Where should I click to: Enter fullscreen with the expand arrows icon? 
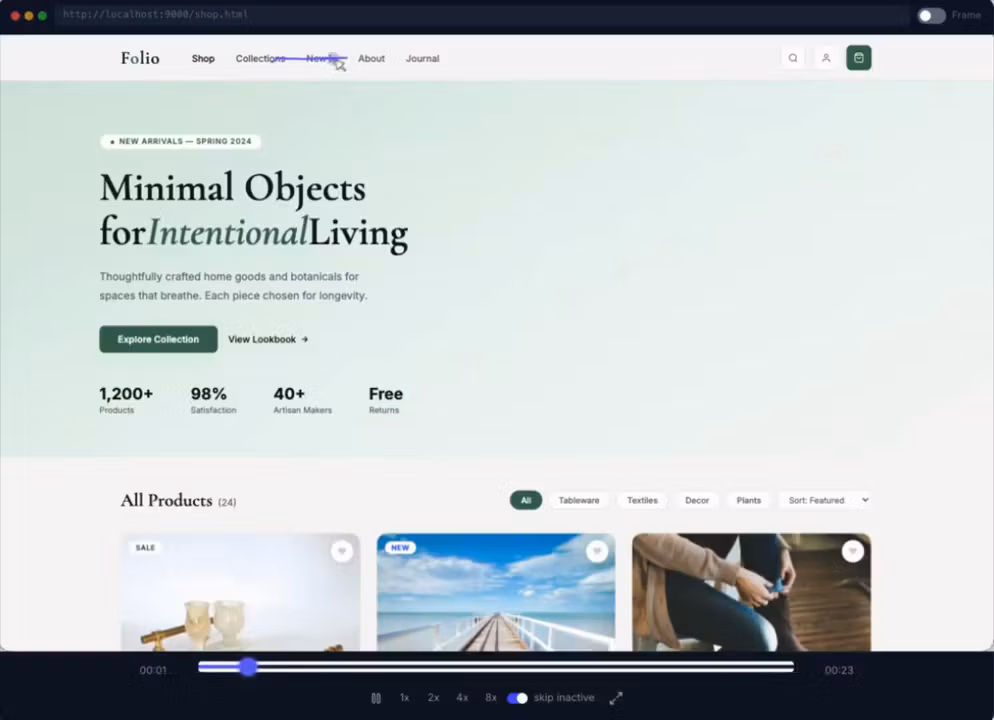616,698
